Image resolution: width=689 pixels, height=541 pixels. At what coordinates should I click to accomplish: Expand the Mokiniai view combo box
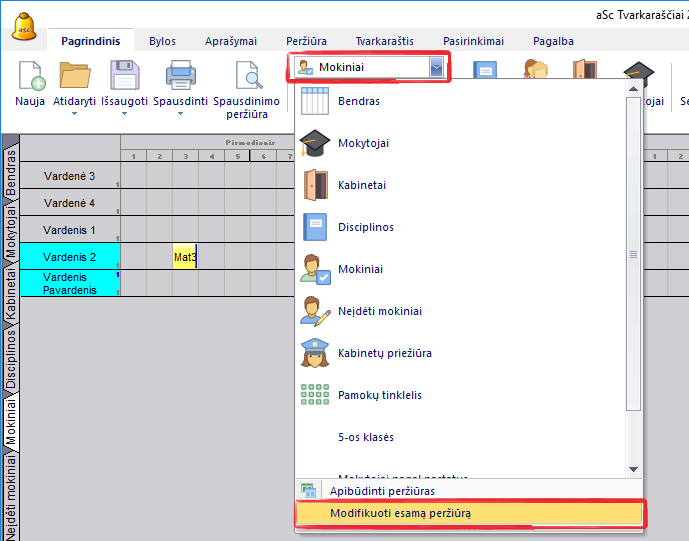point(436,67)
